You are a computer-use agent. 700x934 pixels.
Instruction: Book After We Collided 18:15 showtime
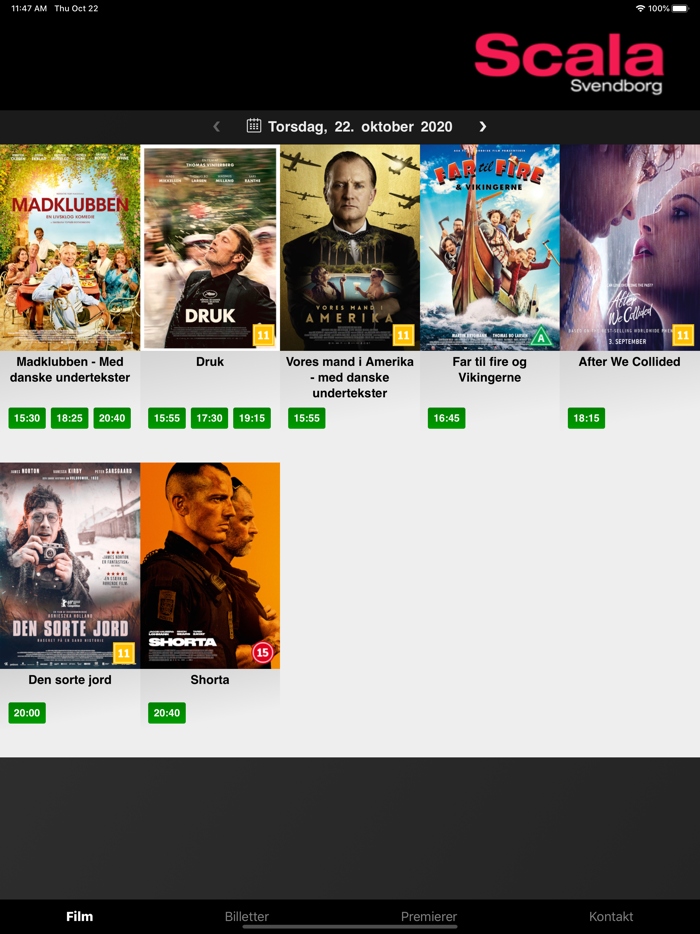click(x=586, y=418)
